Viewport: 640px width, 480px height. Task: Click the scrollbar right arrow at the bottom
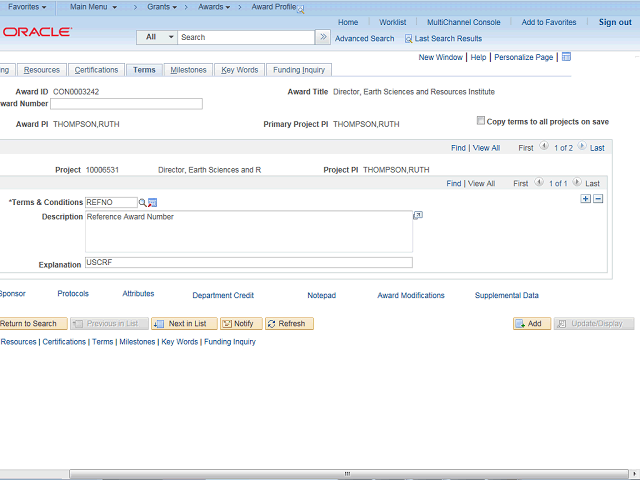coord(634,474)
